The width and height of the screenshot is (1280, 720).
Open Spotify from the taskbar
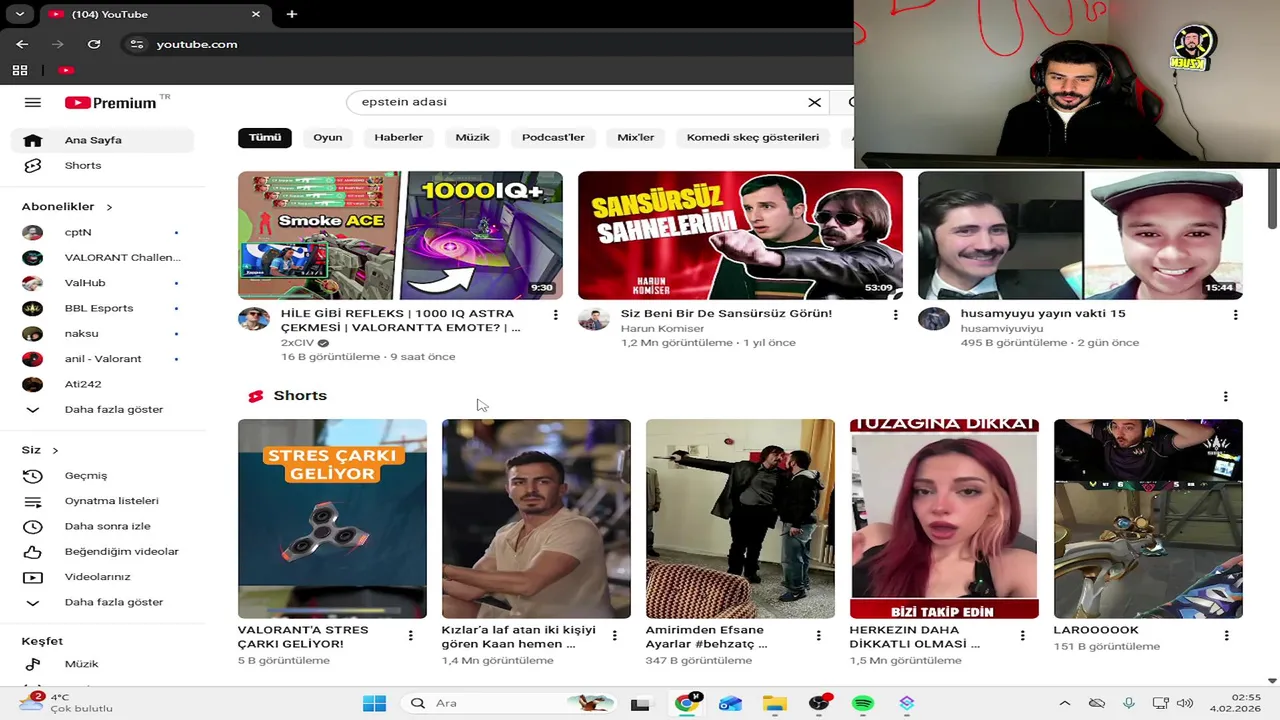pyautogui.click(x=863, y=703)
